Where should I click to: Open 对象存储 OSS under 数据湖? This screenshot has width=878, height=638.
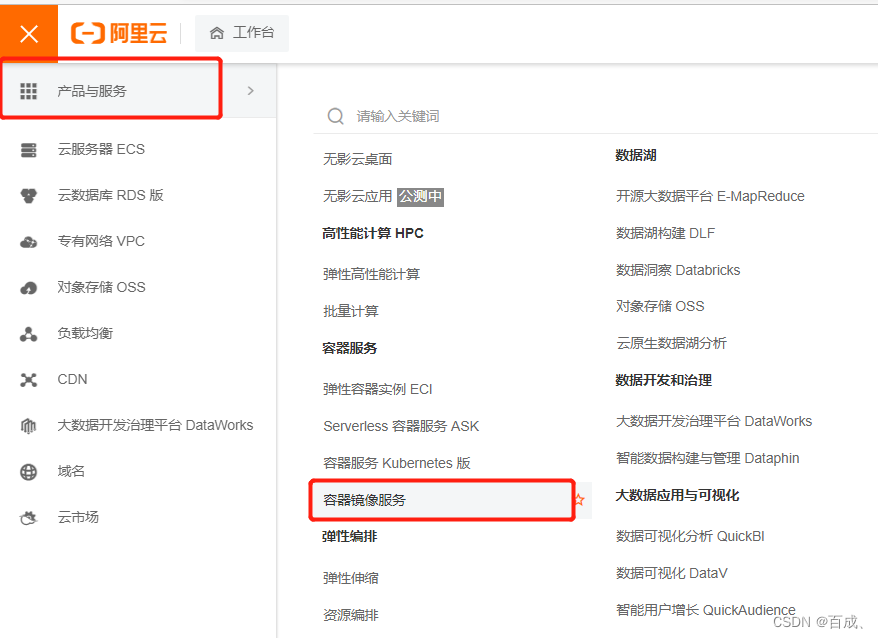[x=660, y=306]
